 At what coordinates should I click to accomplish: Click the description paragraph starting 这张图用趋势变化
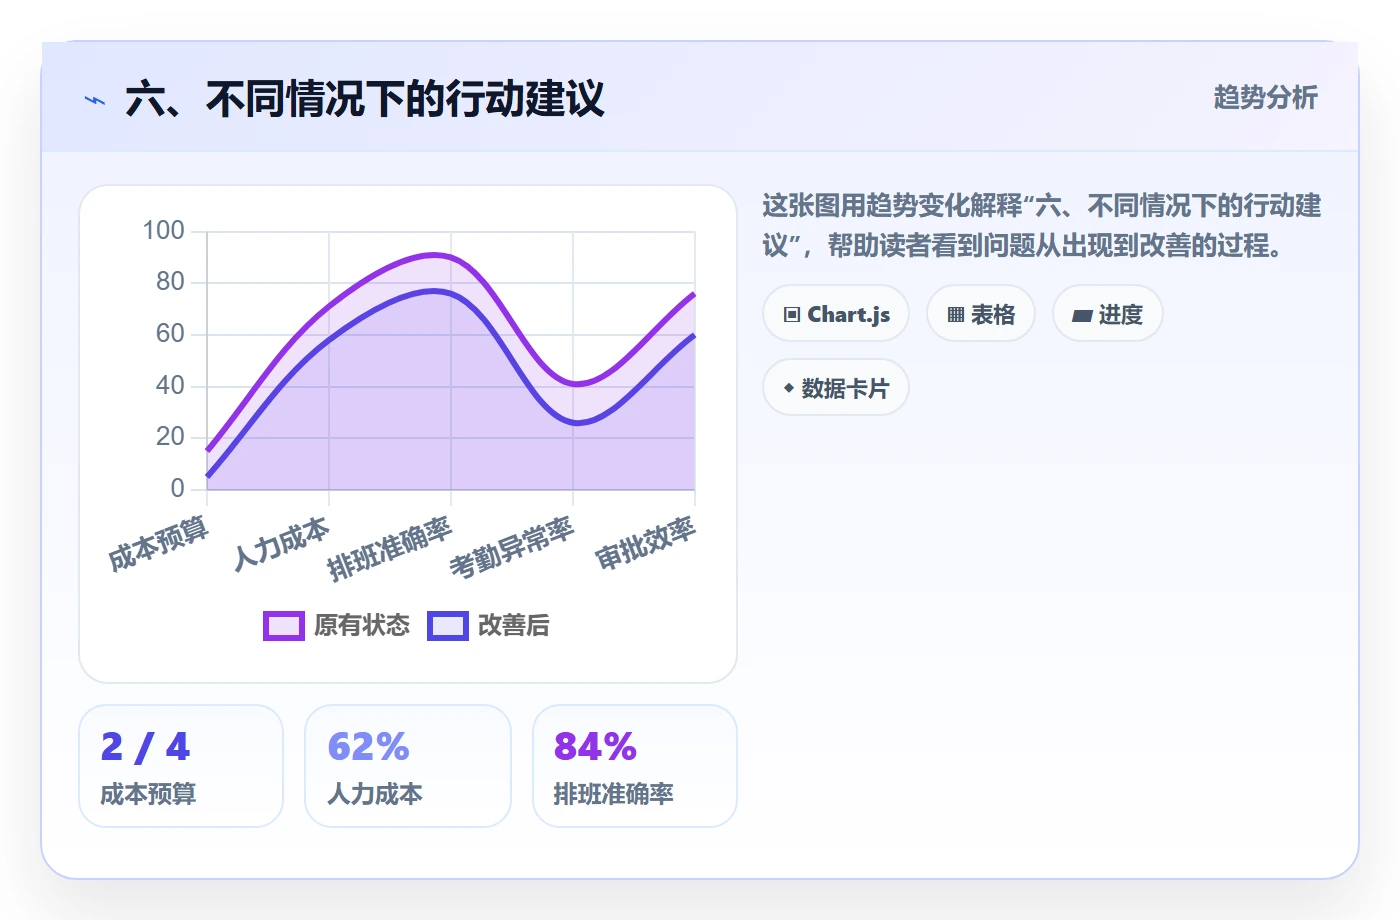1042,226
